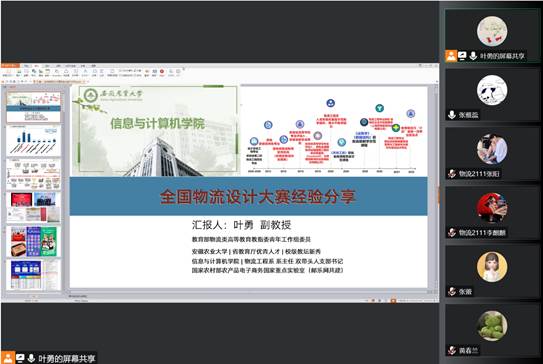
Task: Select the sixth slide thumbnail with the blue table
Action: click(34, 275)
